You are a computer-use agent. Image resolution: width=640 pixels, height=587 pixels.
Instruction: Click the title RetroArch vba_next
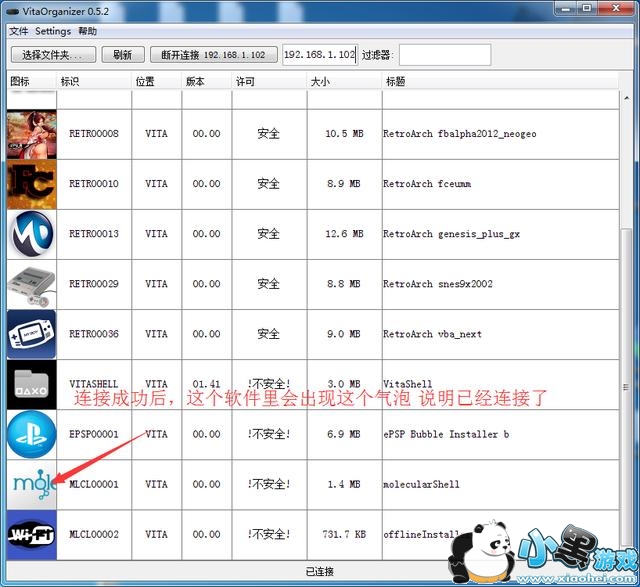tap(433, 334)
